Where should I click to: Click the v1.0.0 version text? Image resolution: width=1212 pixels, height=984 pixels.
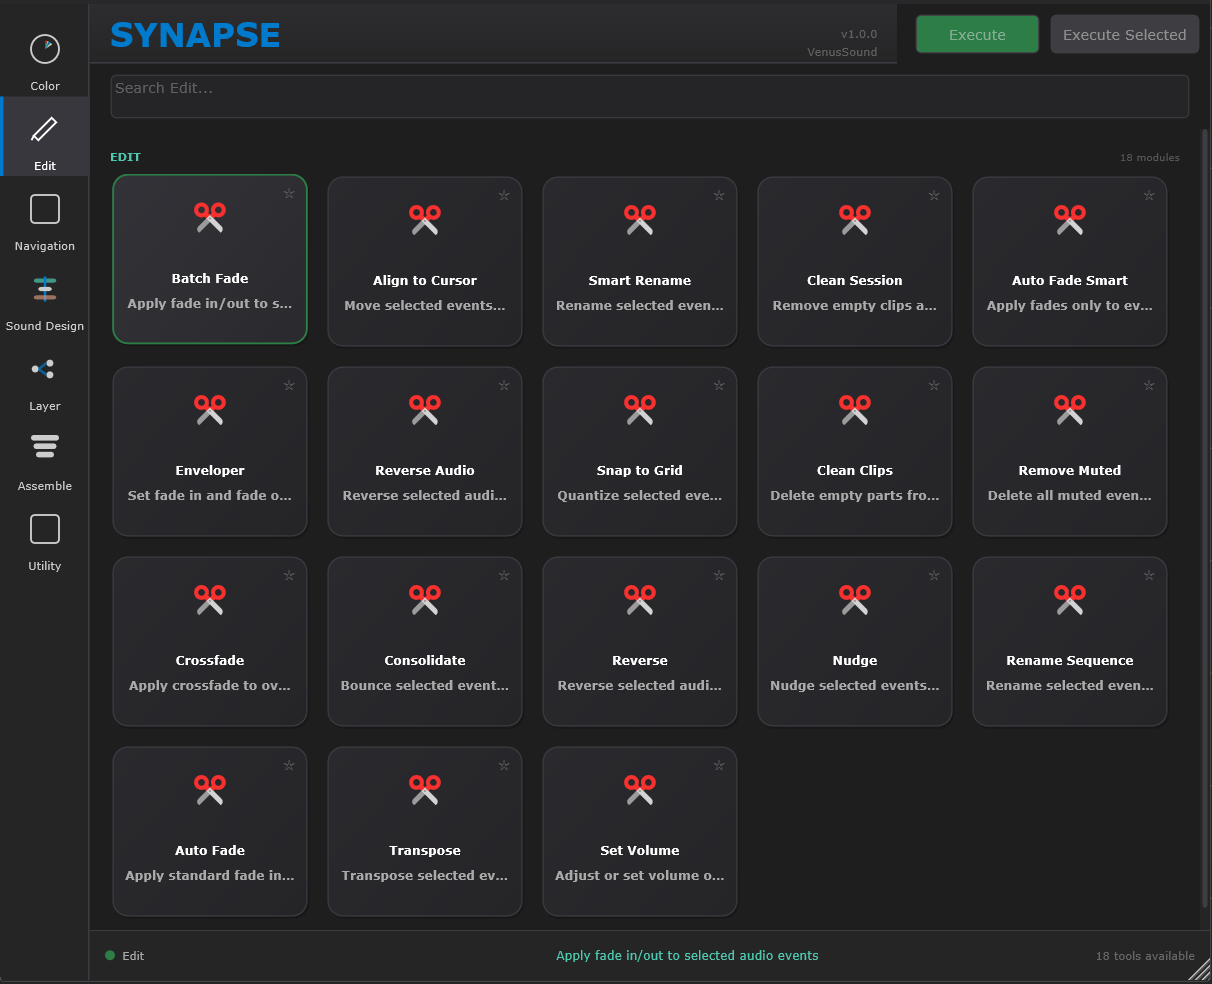tap(859, 34)
